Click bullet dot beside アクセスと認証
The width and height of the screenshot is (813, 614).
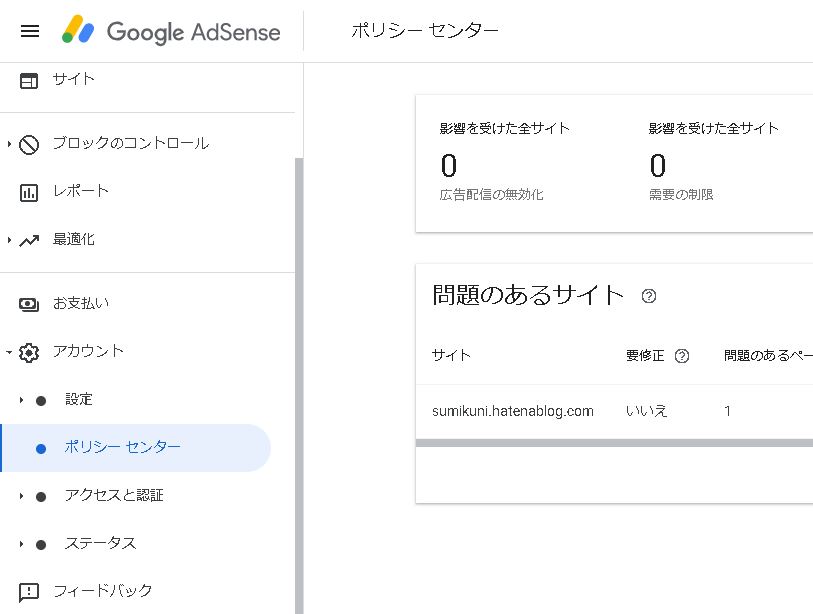tap(41, 496)
